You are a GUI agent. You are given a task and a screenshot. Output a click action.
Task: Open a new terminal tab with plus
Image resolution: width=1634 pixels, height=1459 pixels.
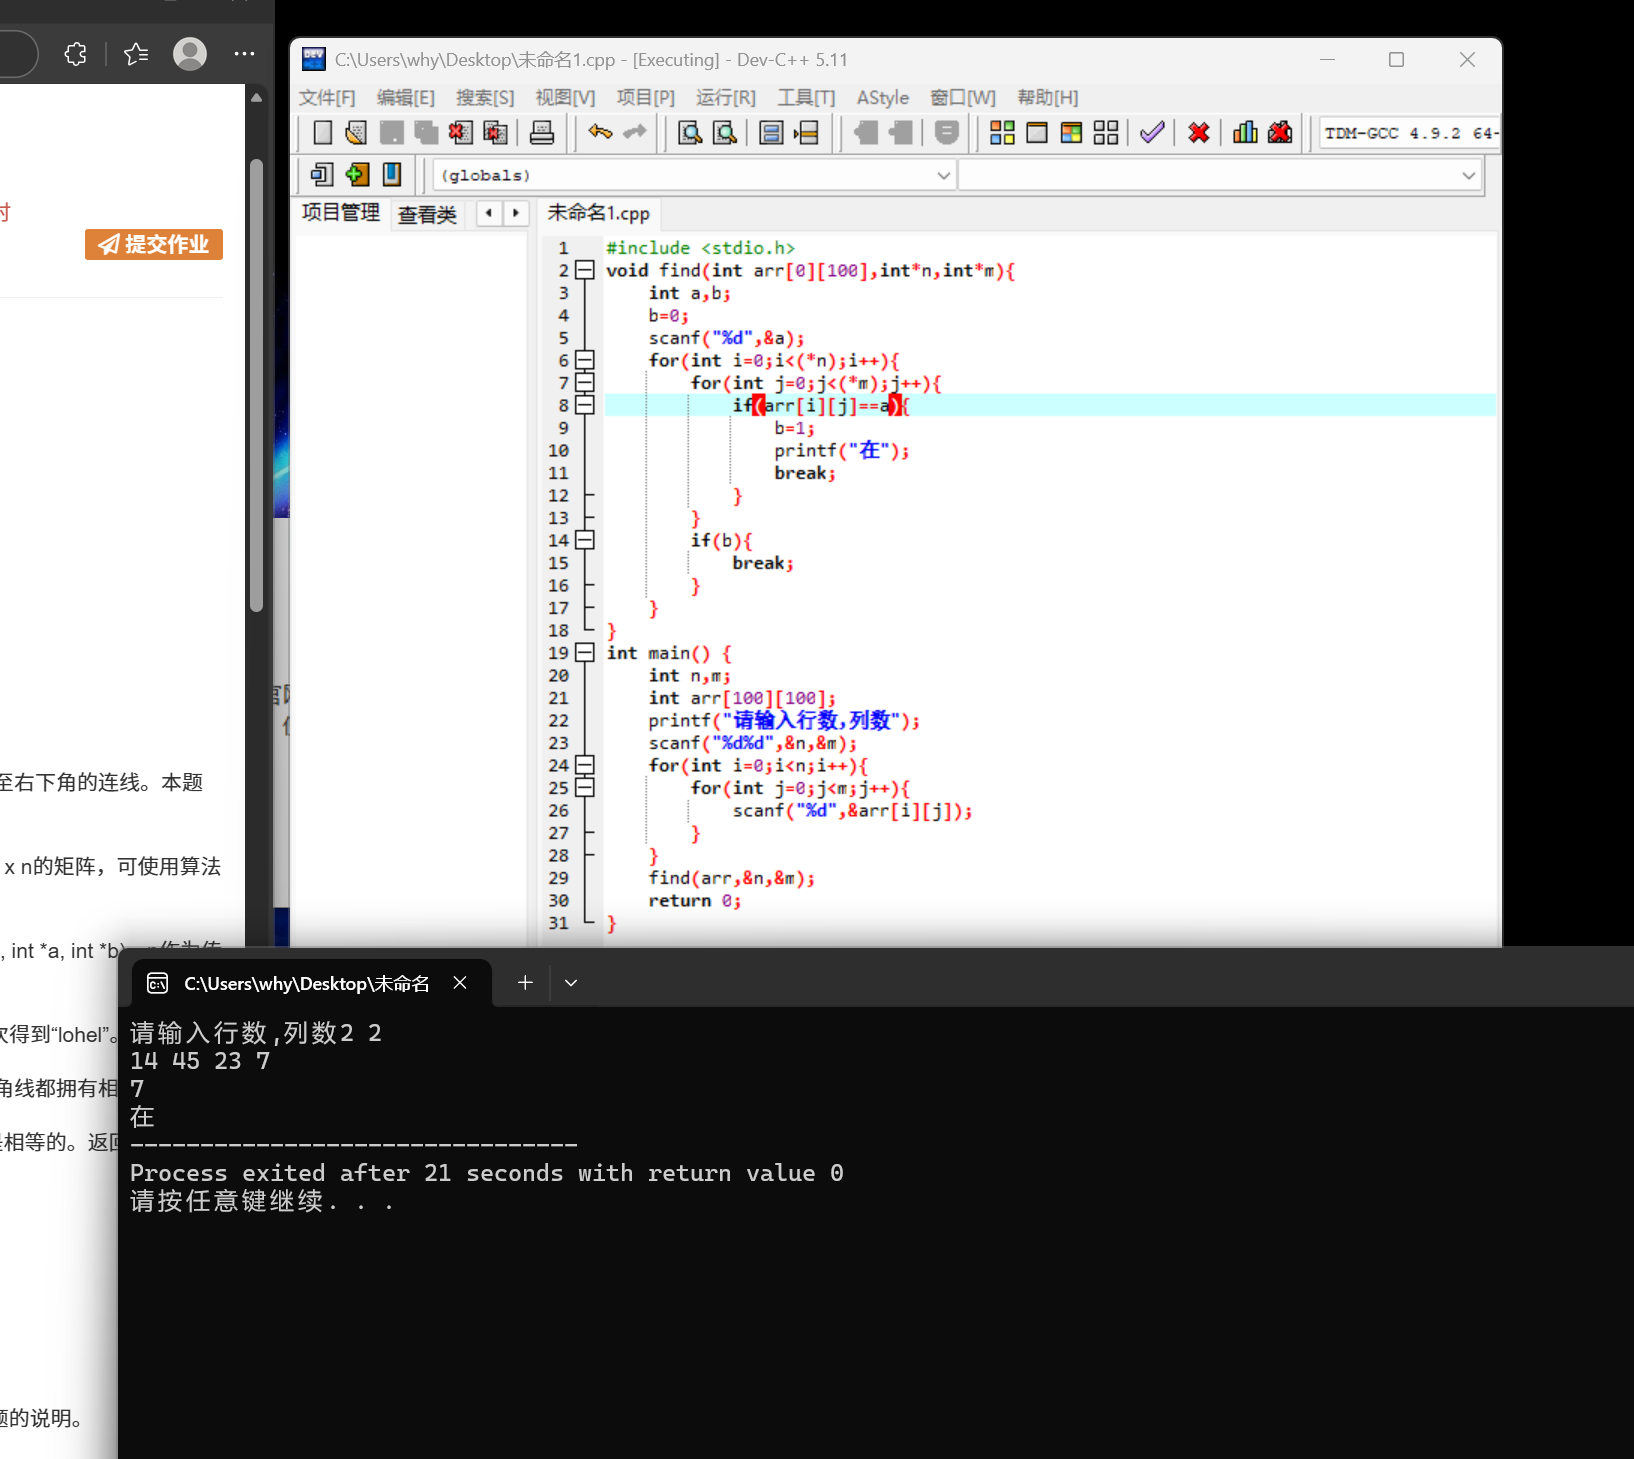(525, 983)
